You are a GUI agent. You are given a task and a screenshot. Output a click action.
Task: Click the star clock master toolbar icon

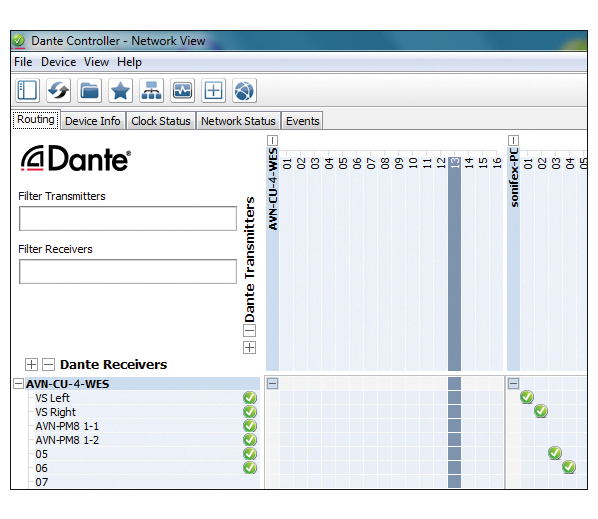pos(121,91)
